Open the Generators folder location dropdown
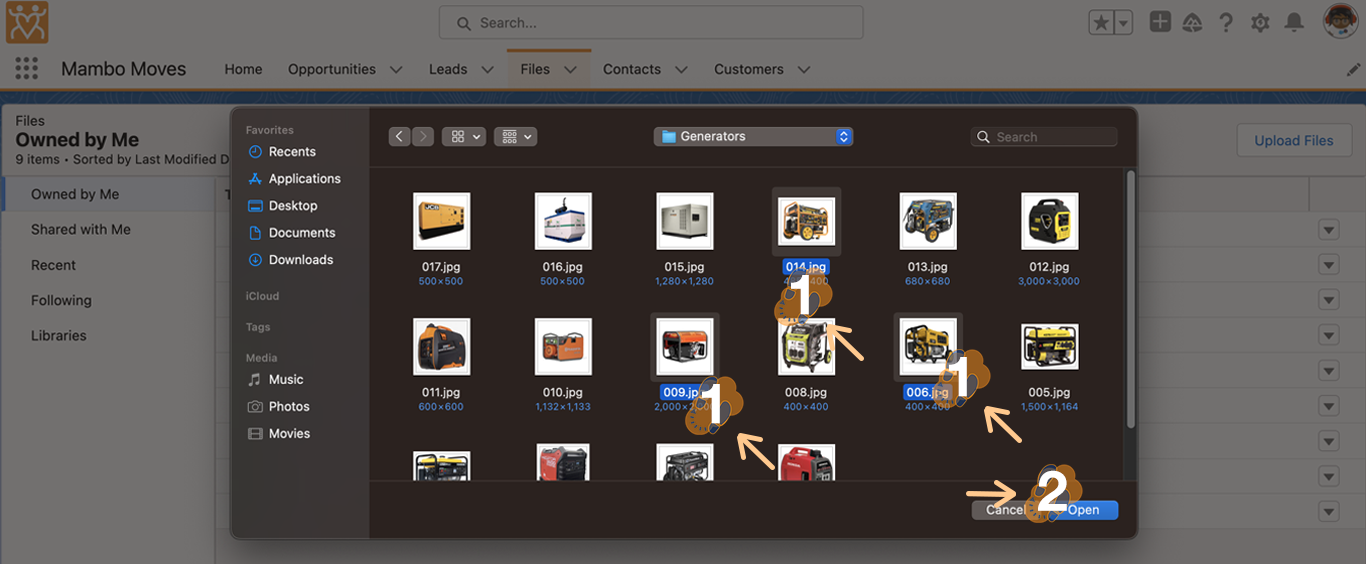 point(753,136)
